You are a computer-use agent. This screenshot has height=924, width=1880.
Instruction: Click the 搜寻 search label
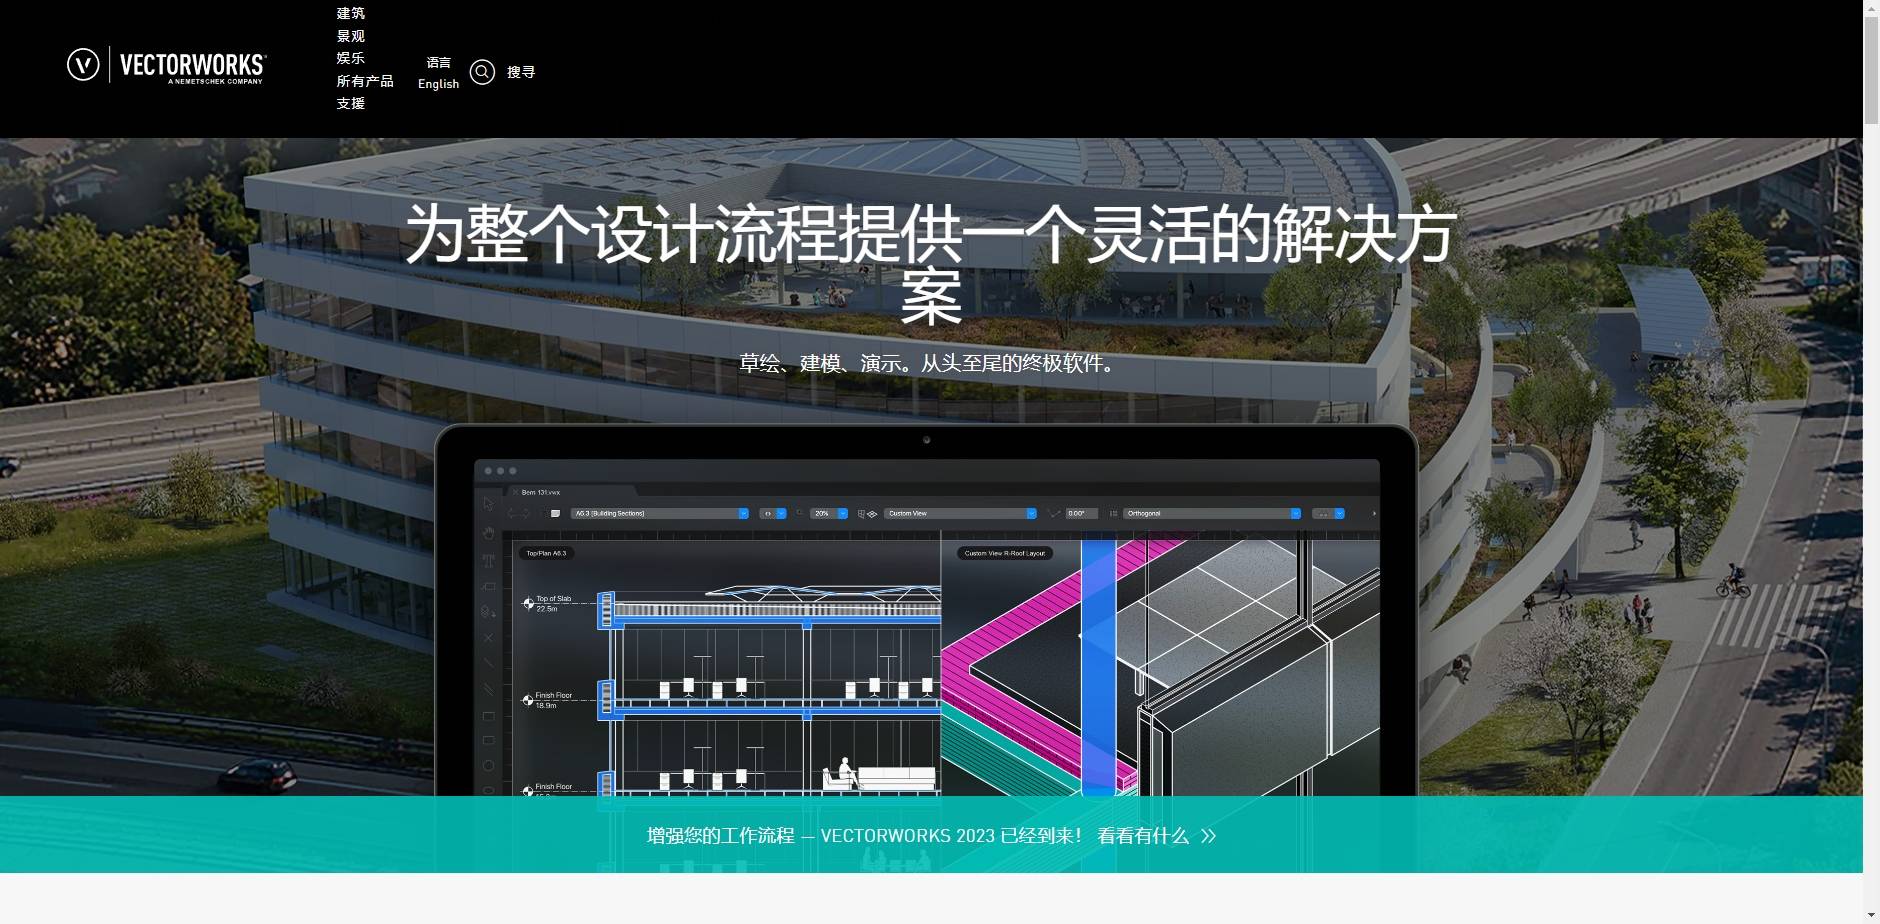pos(521,72)
